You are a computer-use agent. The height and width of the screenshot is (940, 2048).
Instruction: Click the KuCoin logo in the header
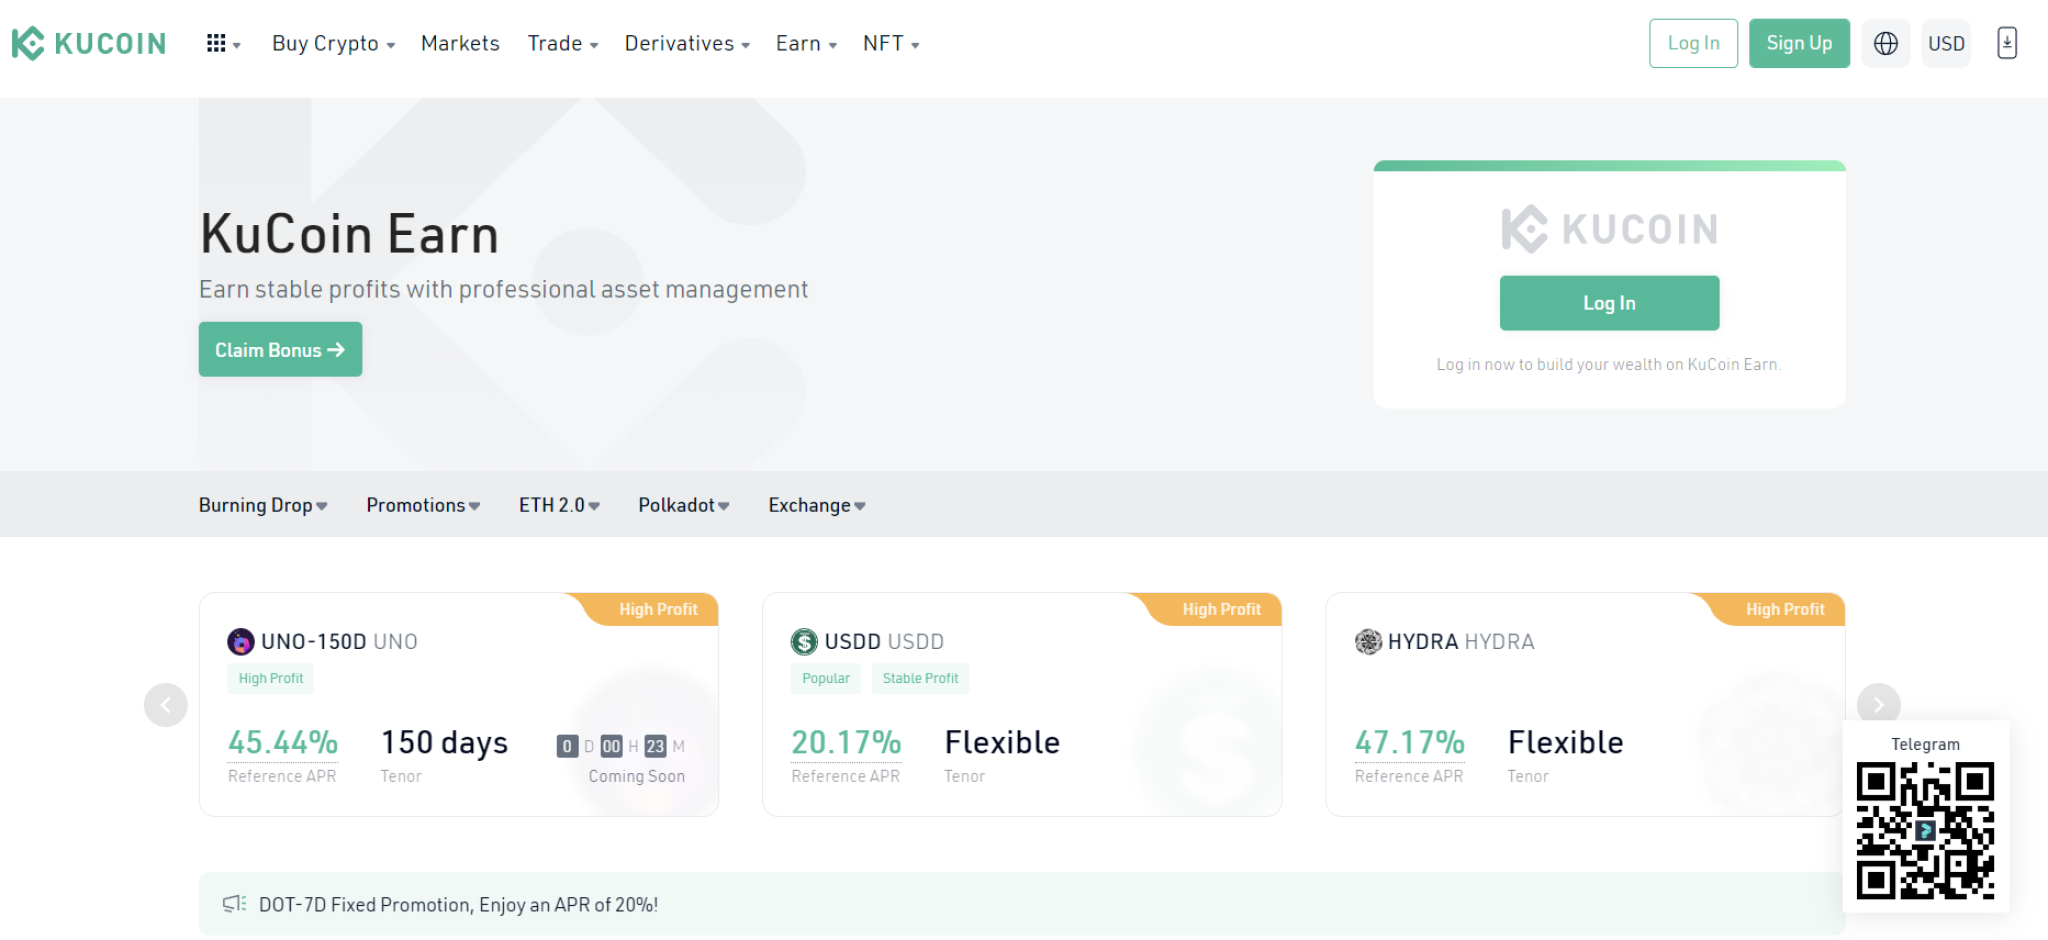(88, 42)
